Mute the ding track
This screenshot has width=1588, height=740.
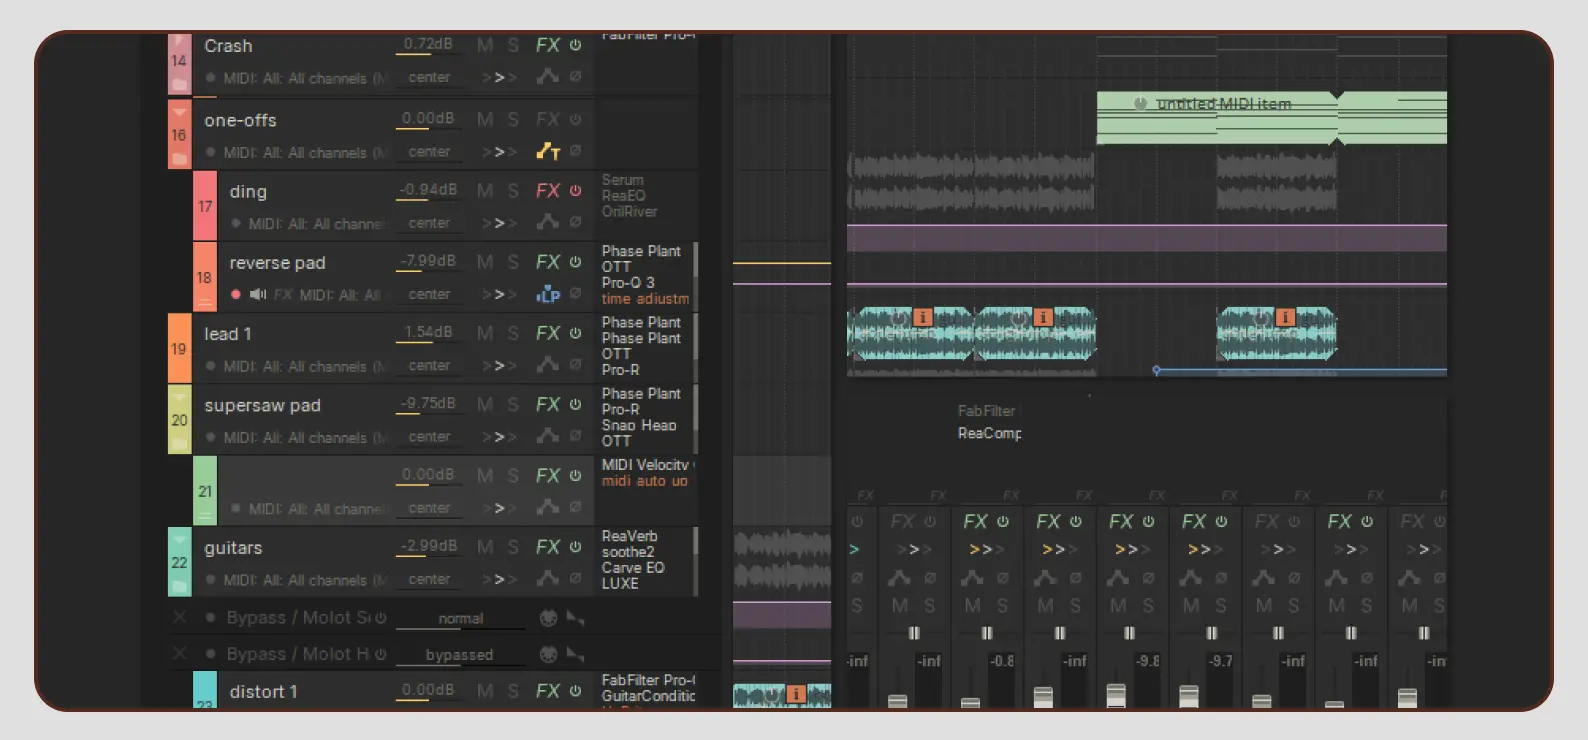pyautogui.click(x=485, y=190)
